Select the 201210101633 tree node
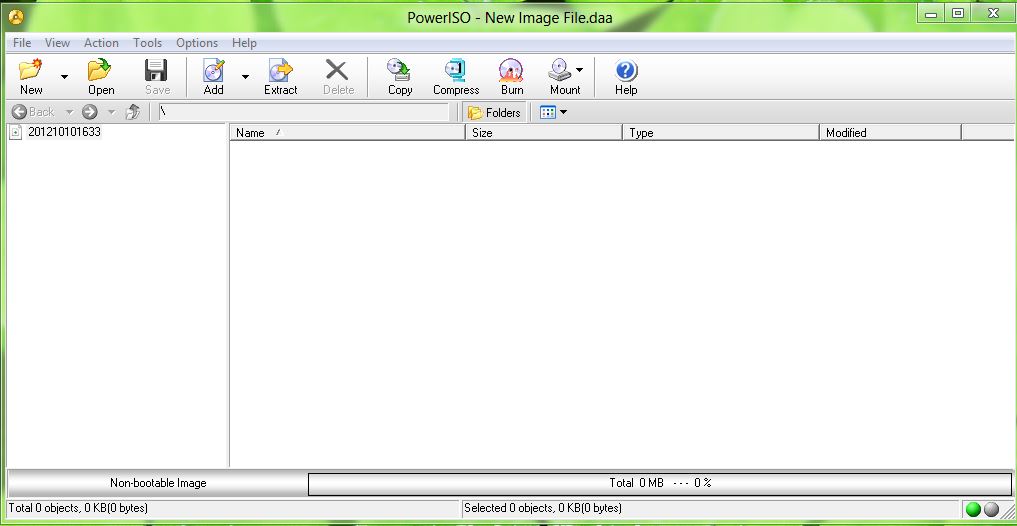Viewport: 1017px width, 526px height. 64,132
